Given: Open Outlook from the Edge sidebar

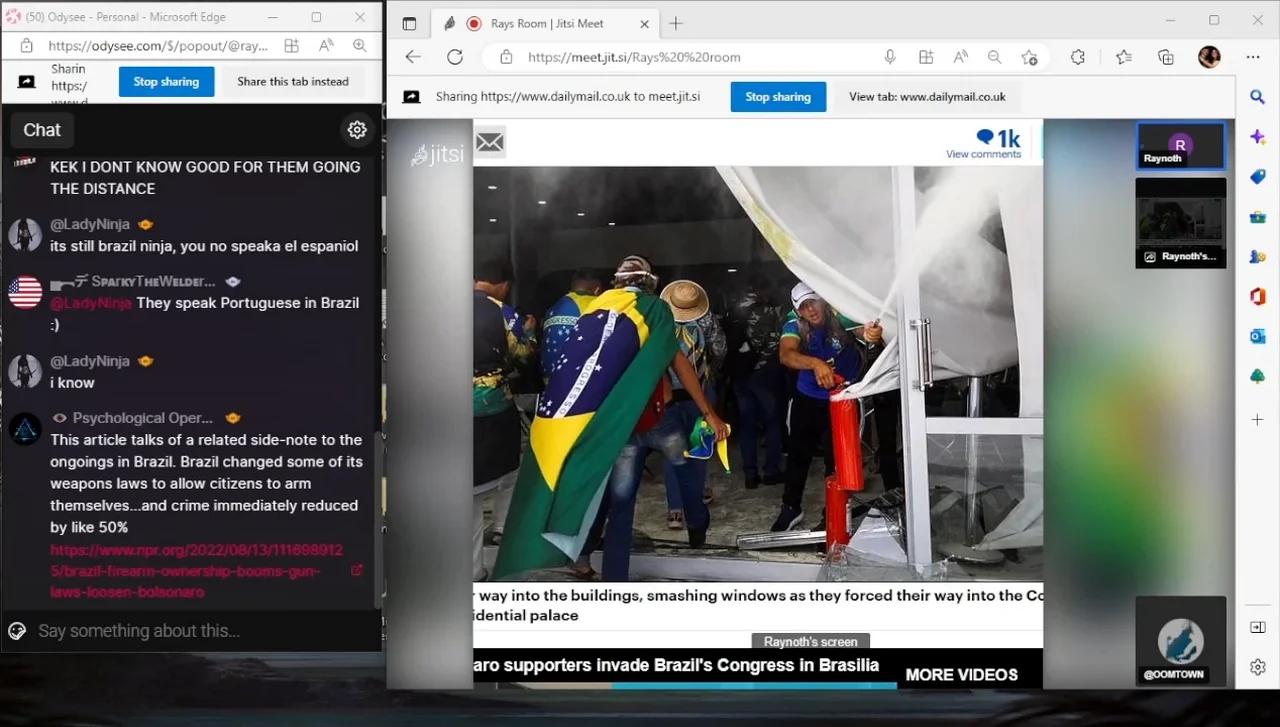Looking at the screenshot, I should pyautogui.click(x=1257, y=337).
